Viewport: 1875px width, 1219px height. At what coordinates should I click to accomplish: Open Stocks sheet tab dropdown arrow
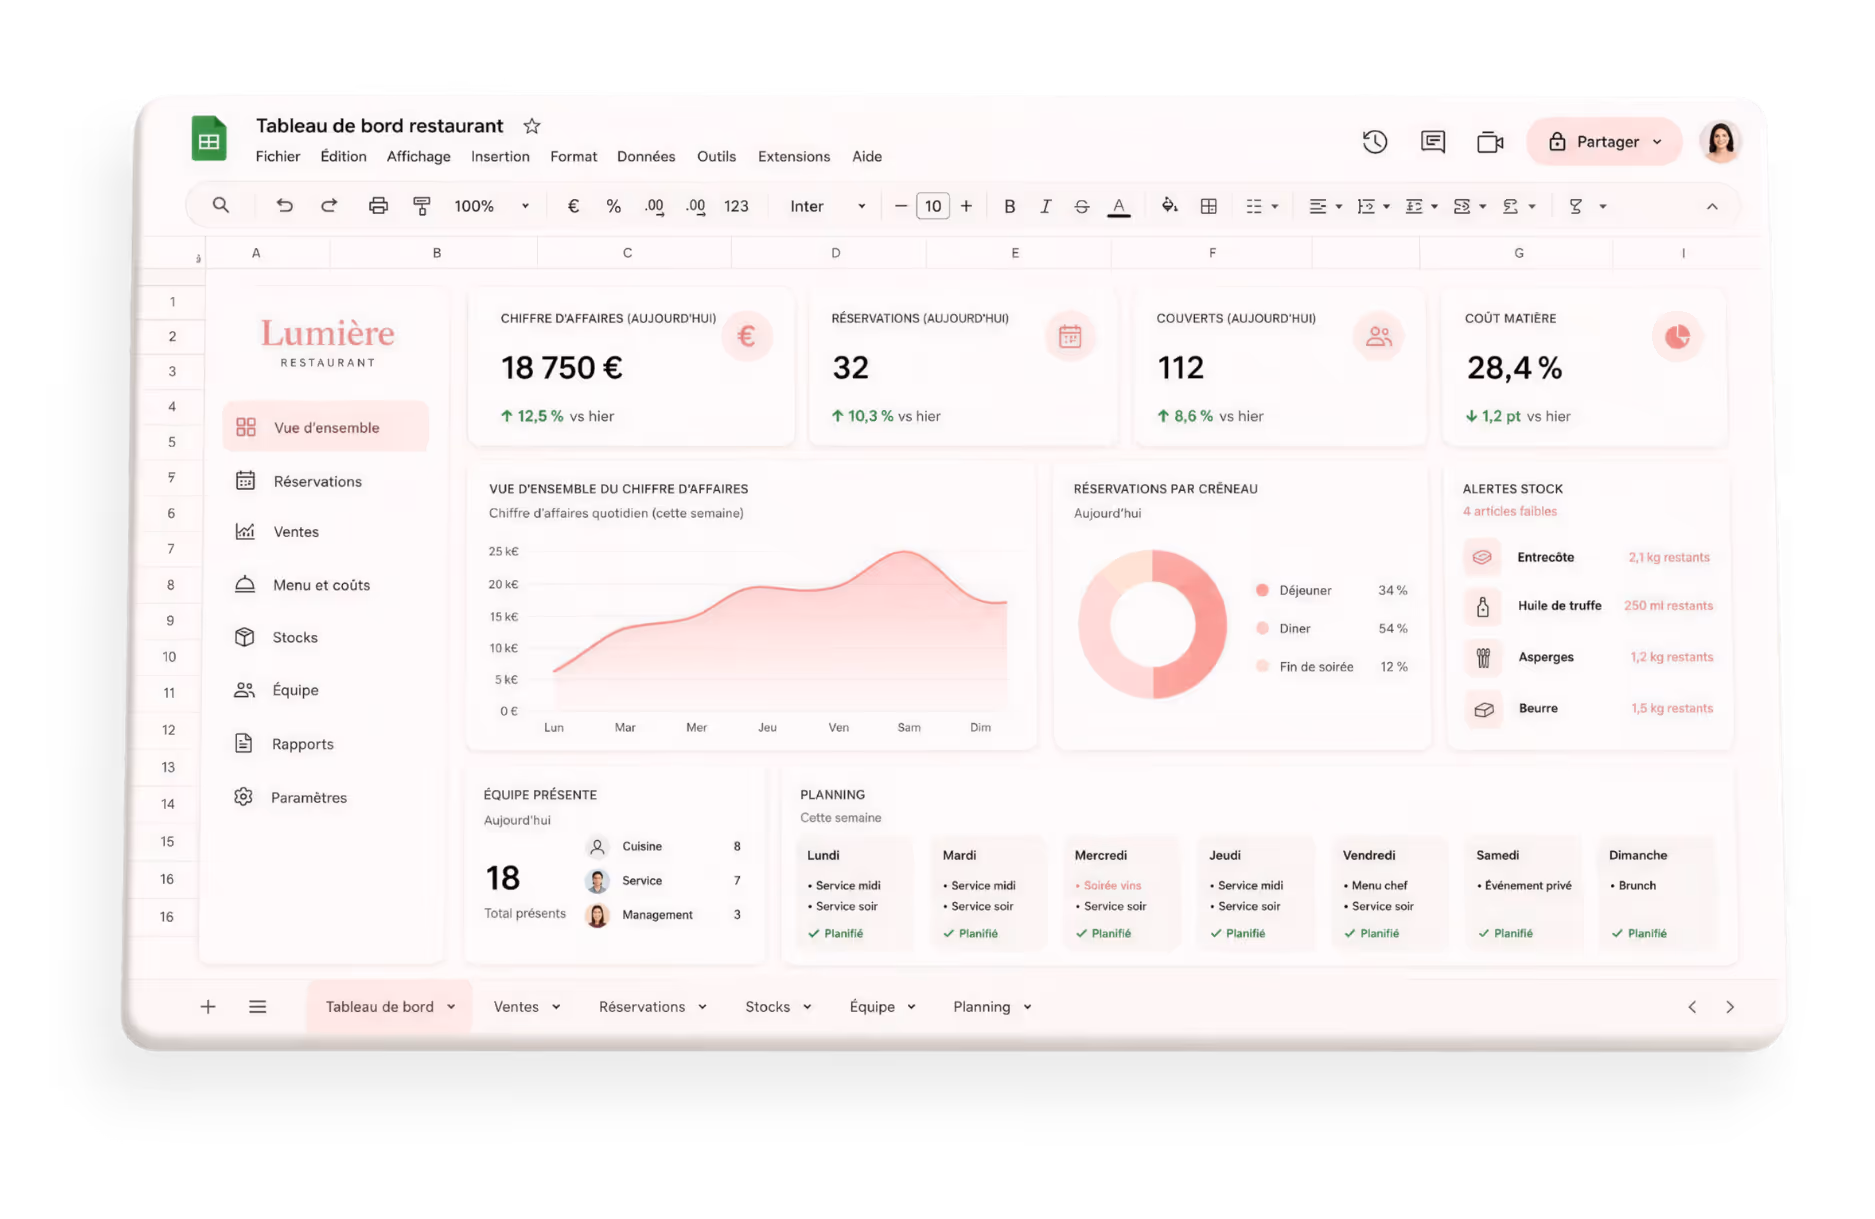click(807, 1007)
